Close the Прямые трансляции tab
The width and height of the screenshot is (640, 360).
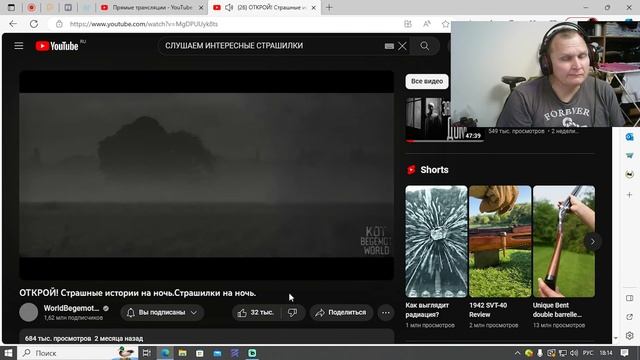(201, 8)
